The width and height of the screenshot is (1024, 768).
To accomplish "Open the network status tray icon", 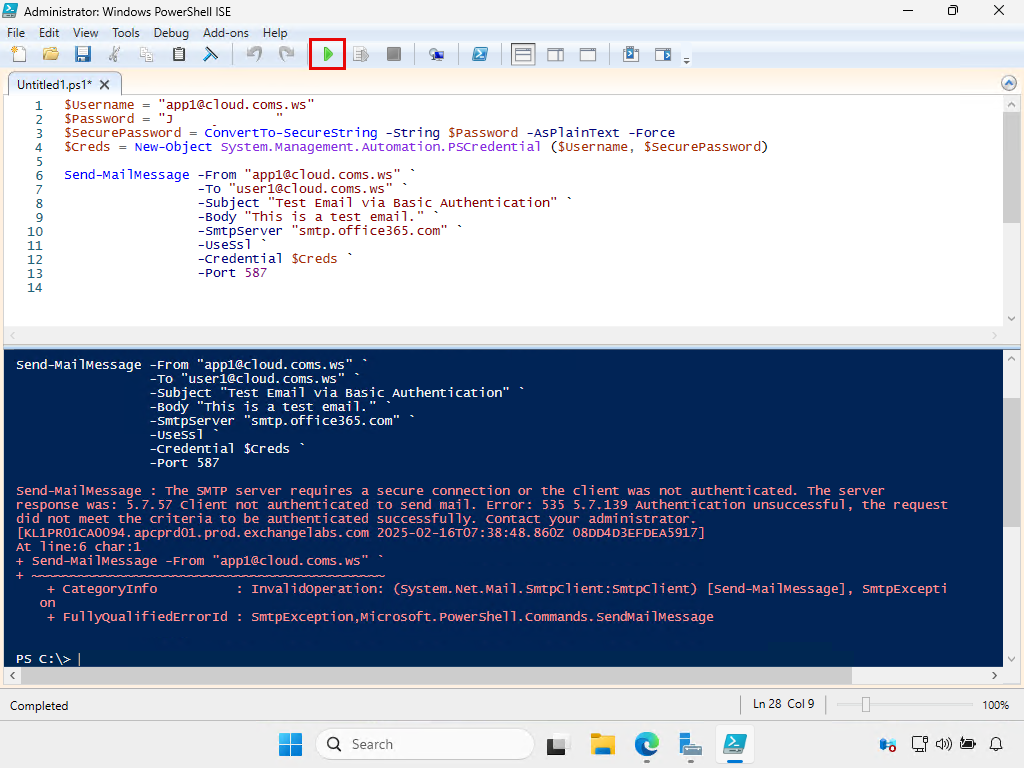I will pyautogui.click(x=920, y=744).
